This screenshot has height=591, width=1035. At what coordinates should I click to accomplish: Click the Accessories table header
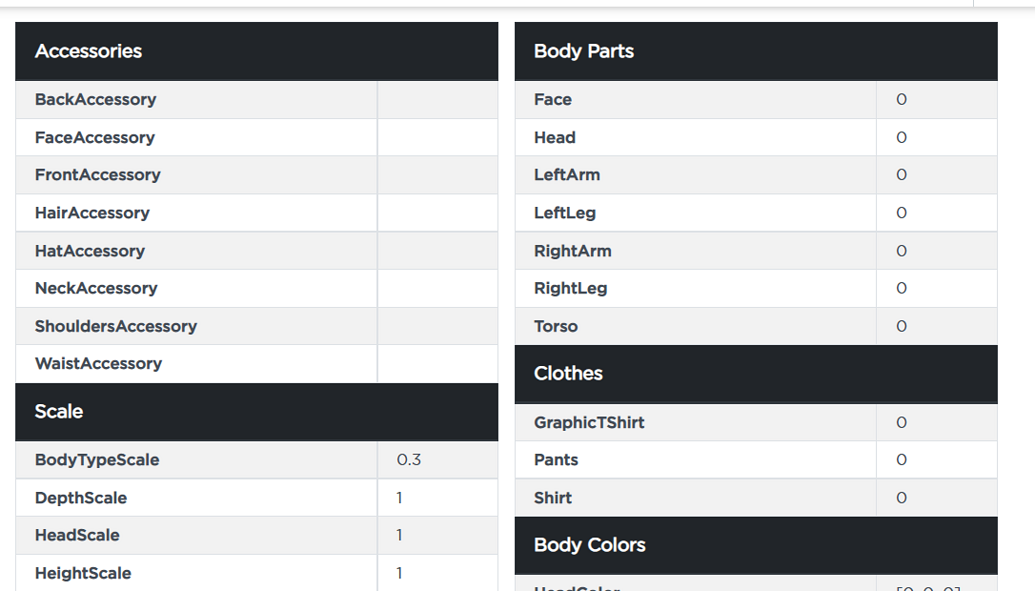257,52
